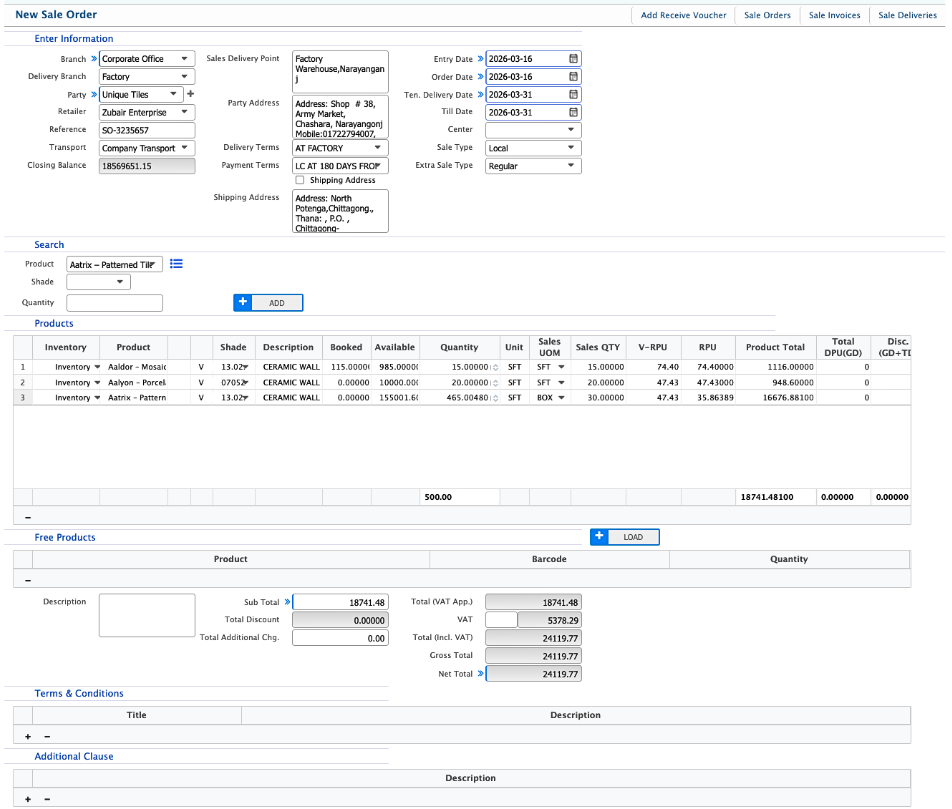
Task: Open the Transport dropdown
Action: 147,148
